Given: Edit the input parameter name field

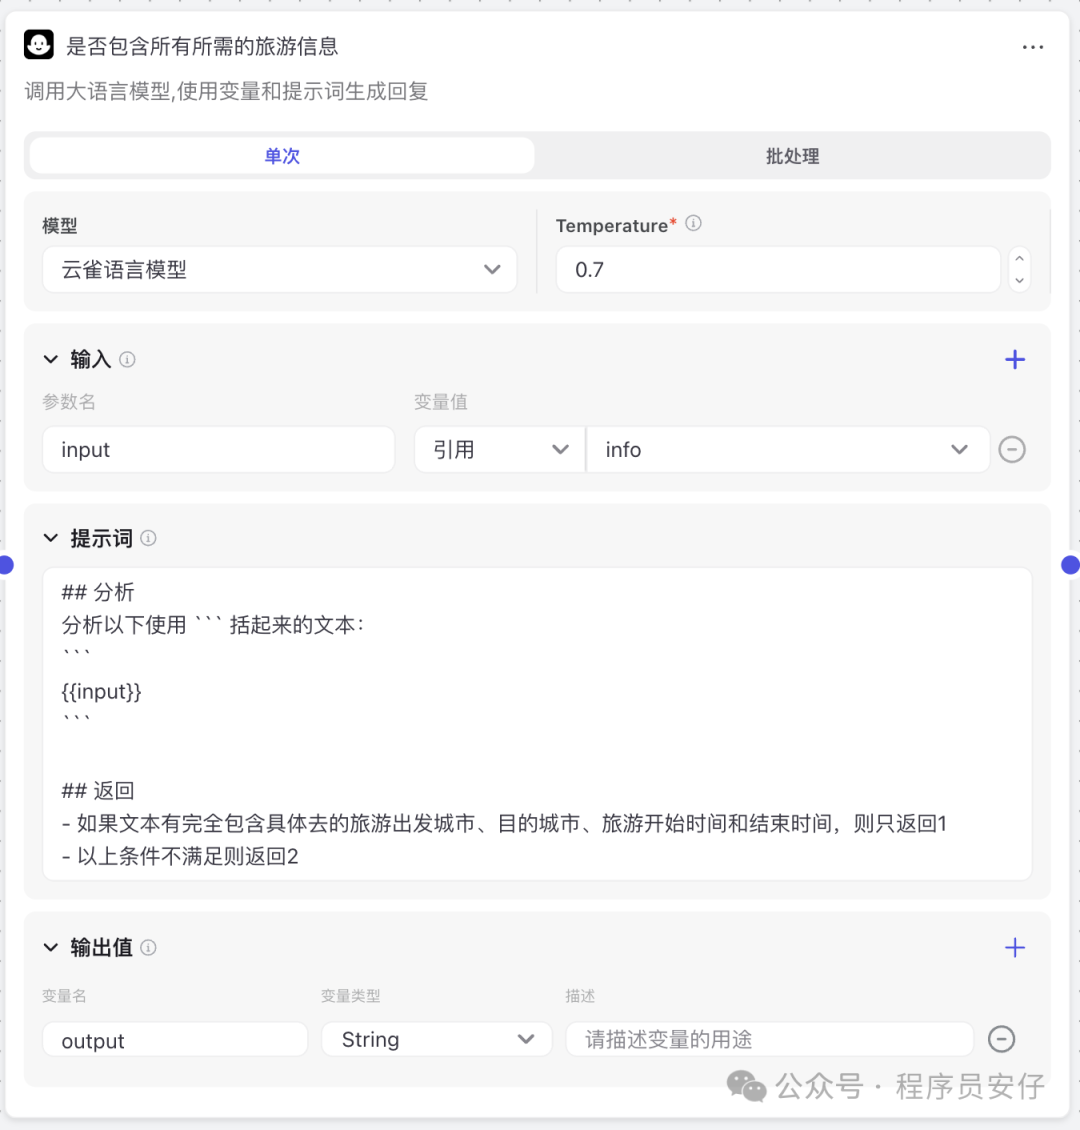Looking at the screenshot, I should [218, 450].
